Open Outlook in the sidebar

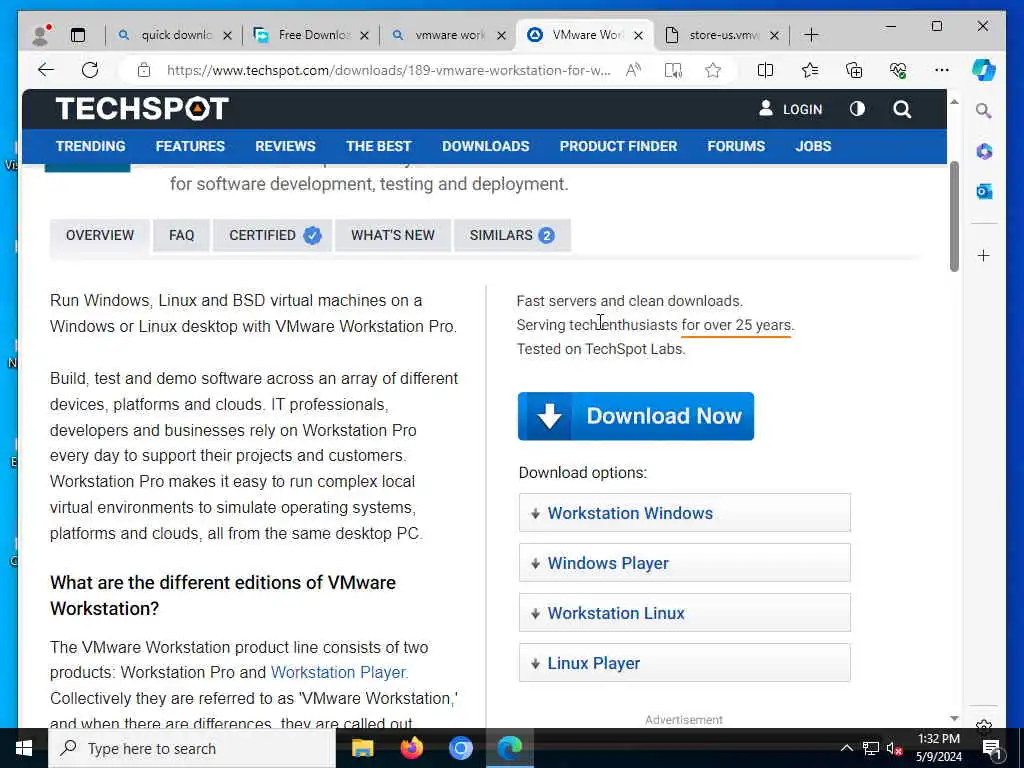(984, 191)
